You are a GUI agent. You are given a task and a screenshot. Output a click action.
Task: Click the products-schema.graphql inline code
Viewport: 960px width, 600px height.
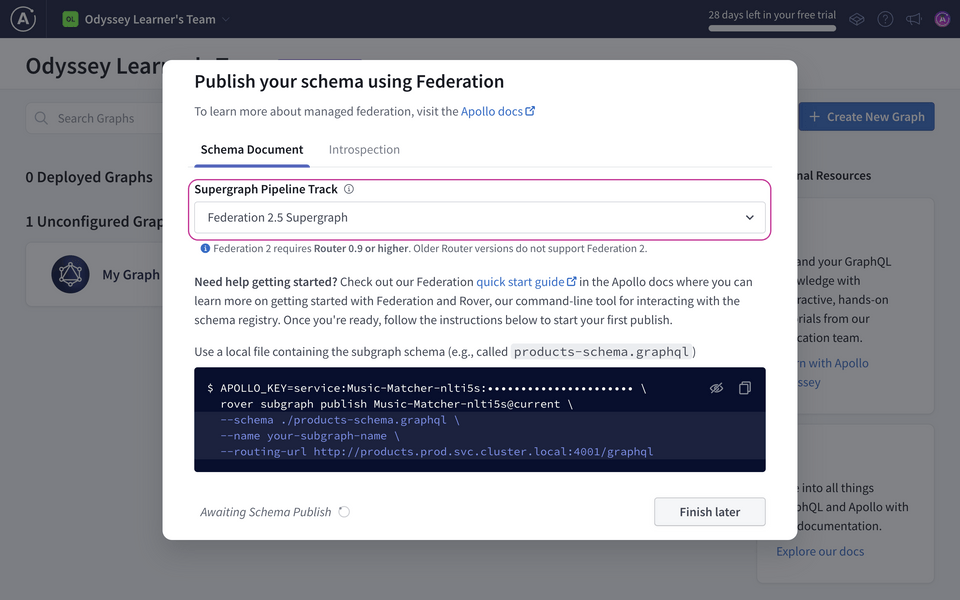pyautogui.click(x=601, y=351)
